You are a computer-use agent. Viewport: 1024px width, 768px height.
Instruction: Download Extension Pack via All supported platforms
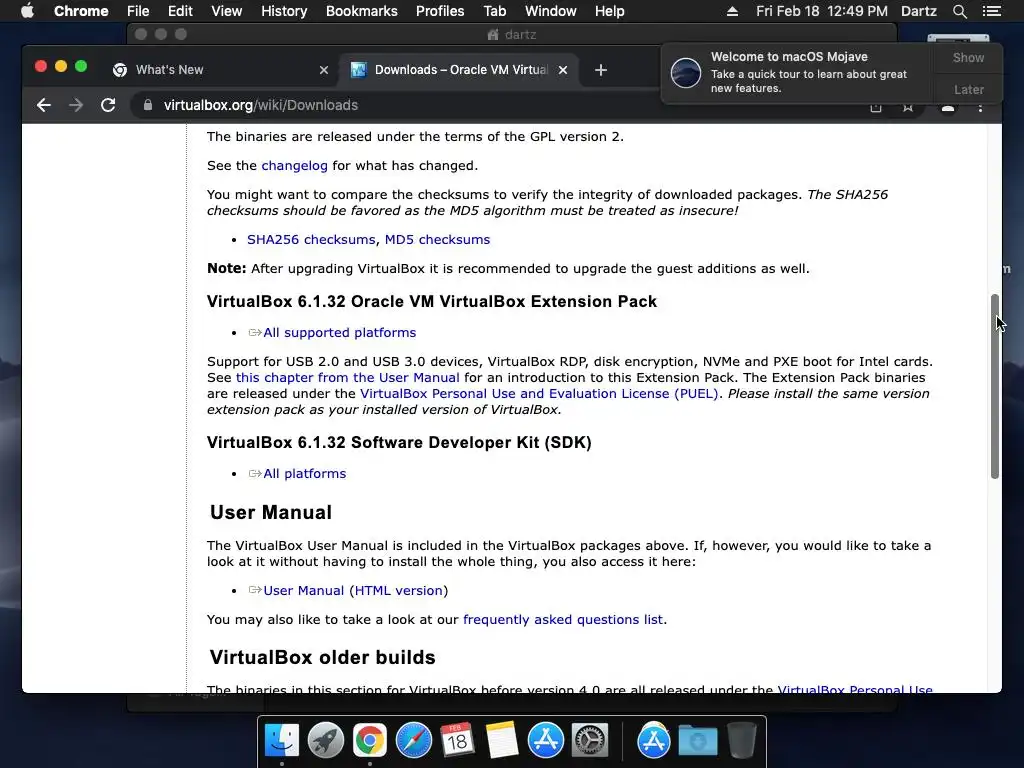coord(340,332)
